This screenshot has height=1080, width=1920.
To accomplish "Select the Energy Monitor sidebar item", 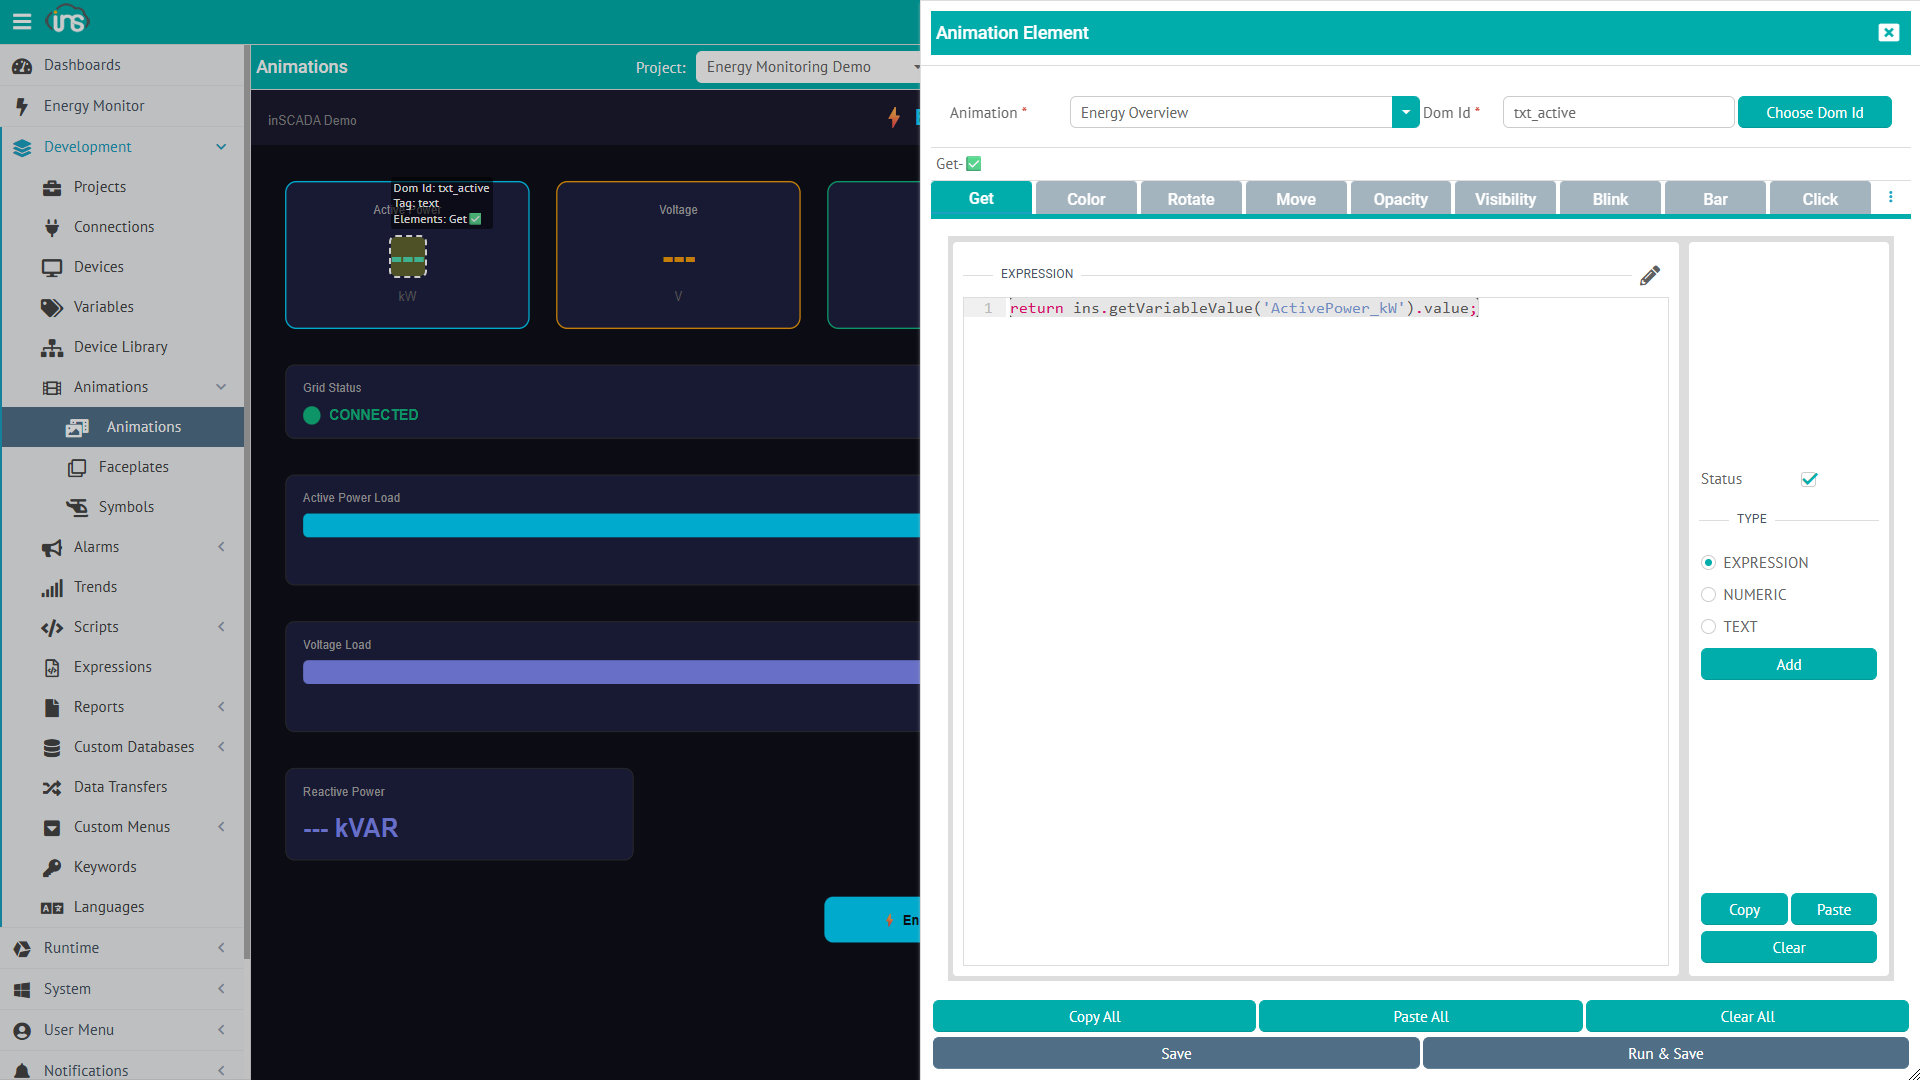I will (x=94, y=105).
